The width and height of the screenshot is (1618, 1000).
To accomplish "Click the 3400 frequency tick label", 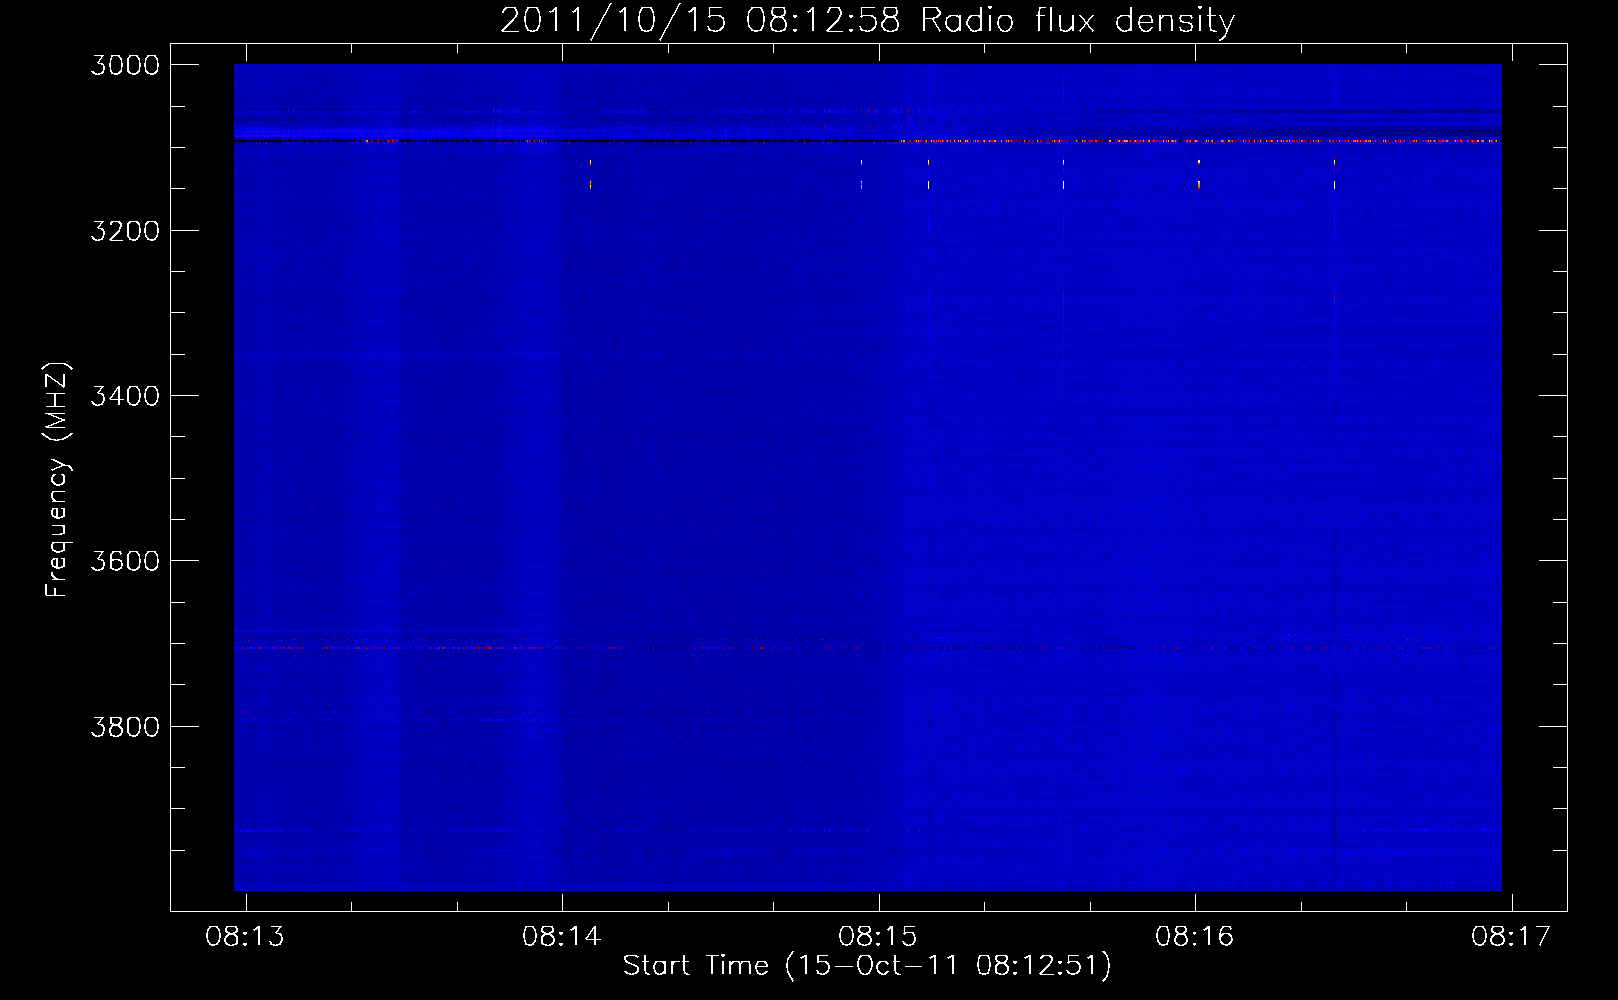I will pos(125,396).
